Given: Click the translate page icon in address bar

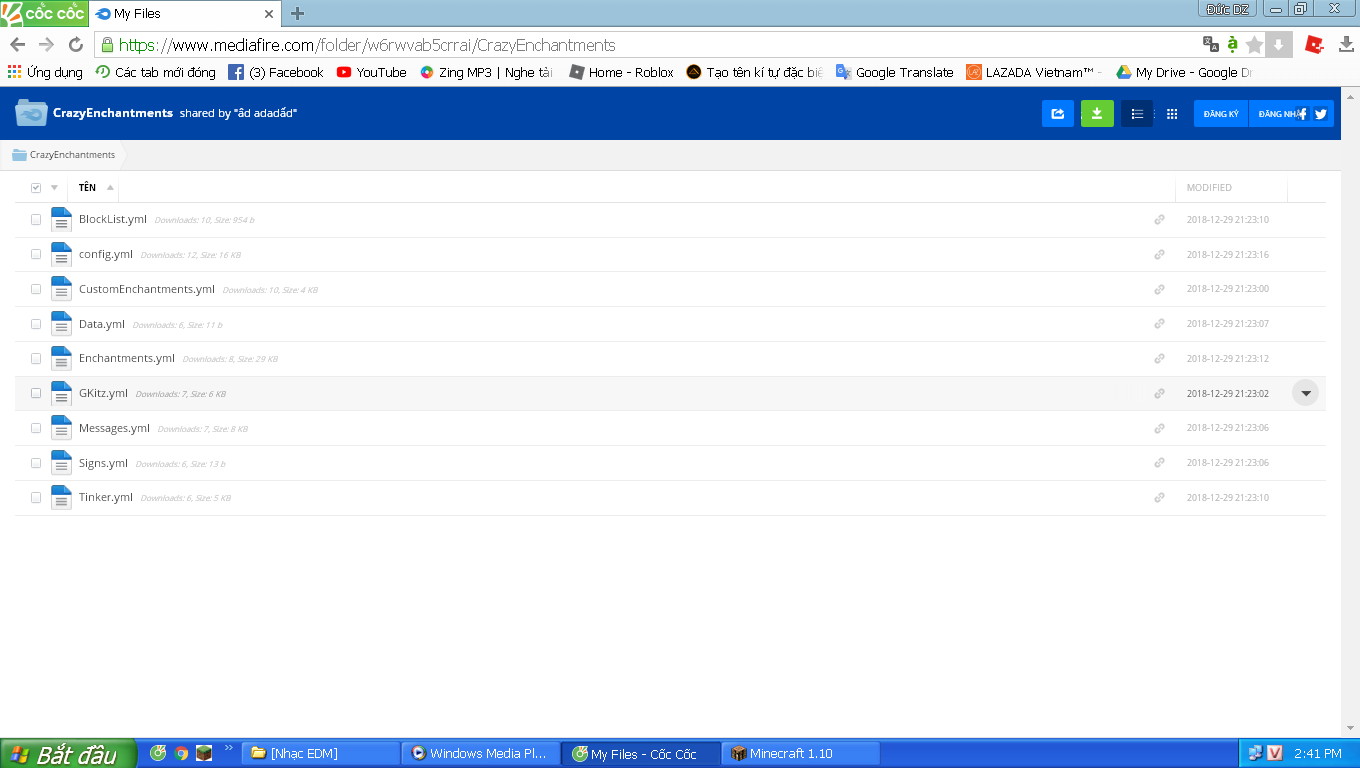Looking at the screenshot, I should click(1211, 44).
